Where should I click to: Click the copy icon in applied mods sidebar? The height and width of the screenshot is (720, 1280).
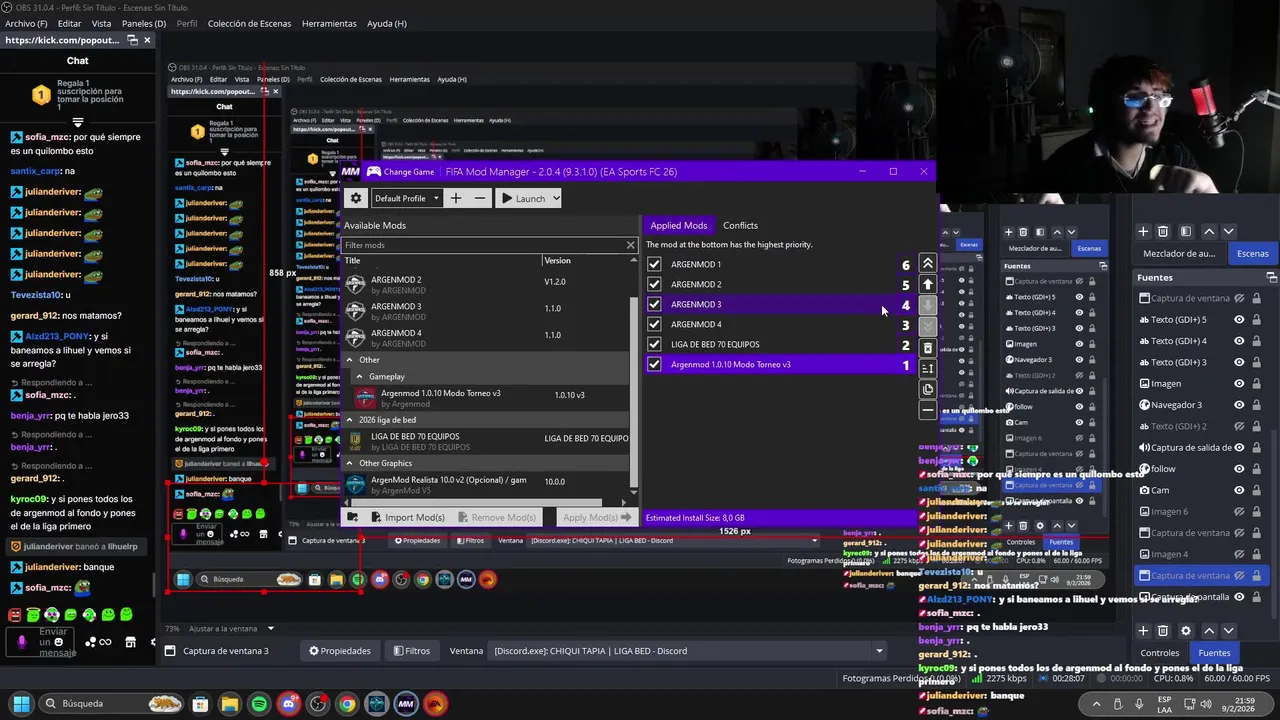tap(928, 389)
